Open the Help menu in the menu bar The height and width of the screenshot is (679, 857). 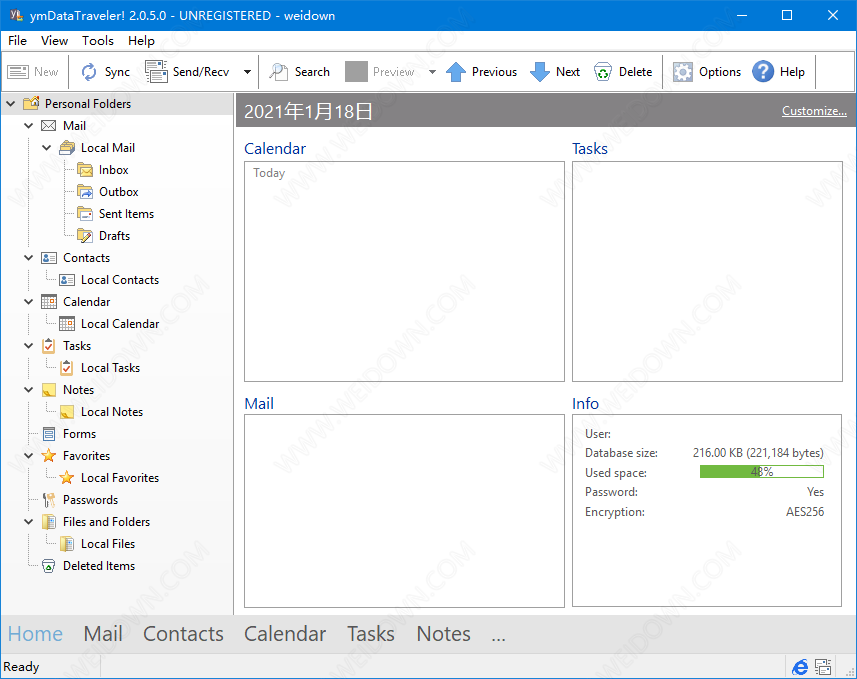click(141, 40)
